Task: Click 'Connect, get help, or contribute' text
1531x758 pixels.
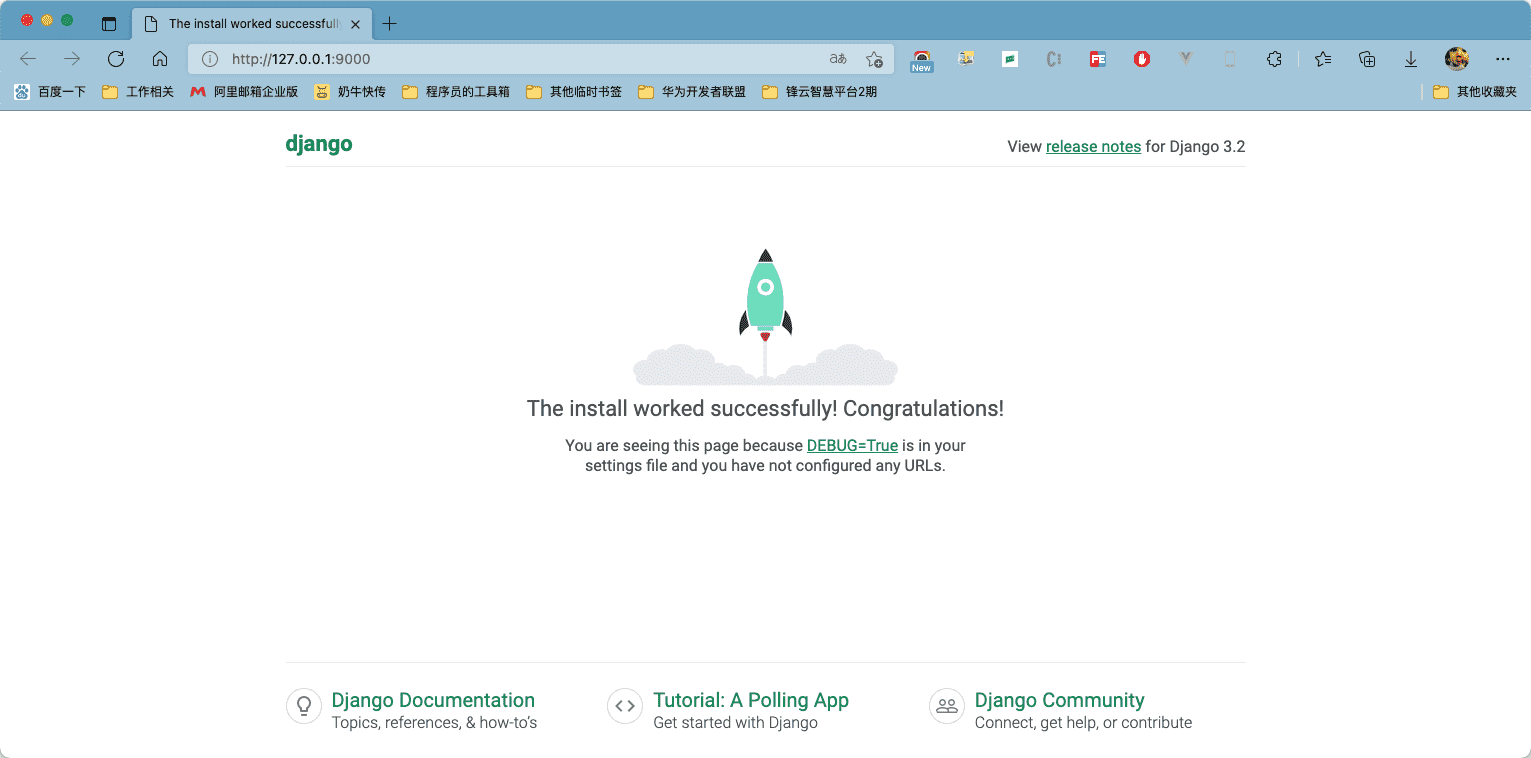Action: pyautogui.click(x=1083, y=723)
